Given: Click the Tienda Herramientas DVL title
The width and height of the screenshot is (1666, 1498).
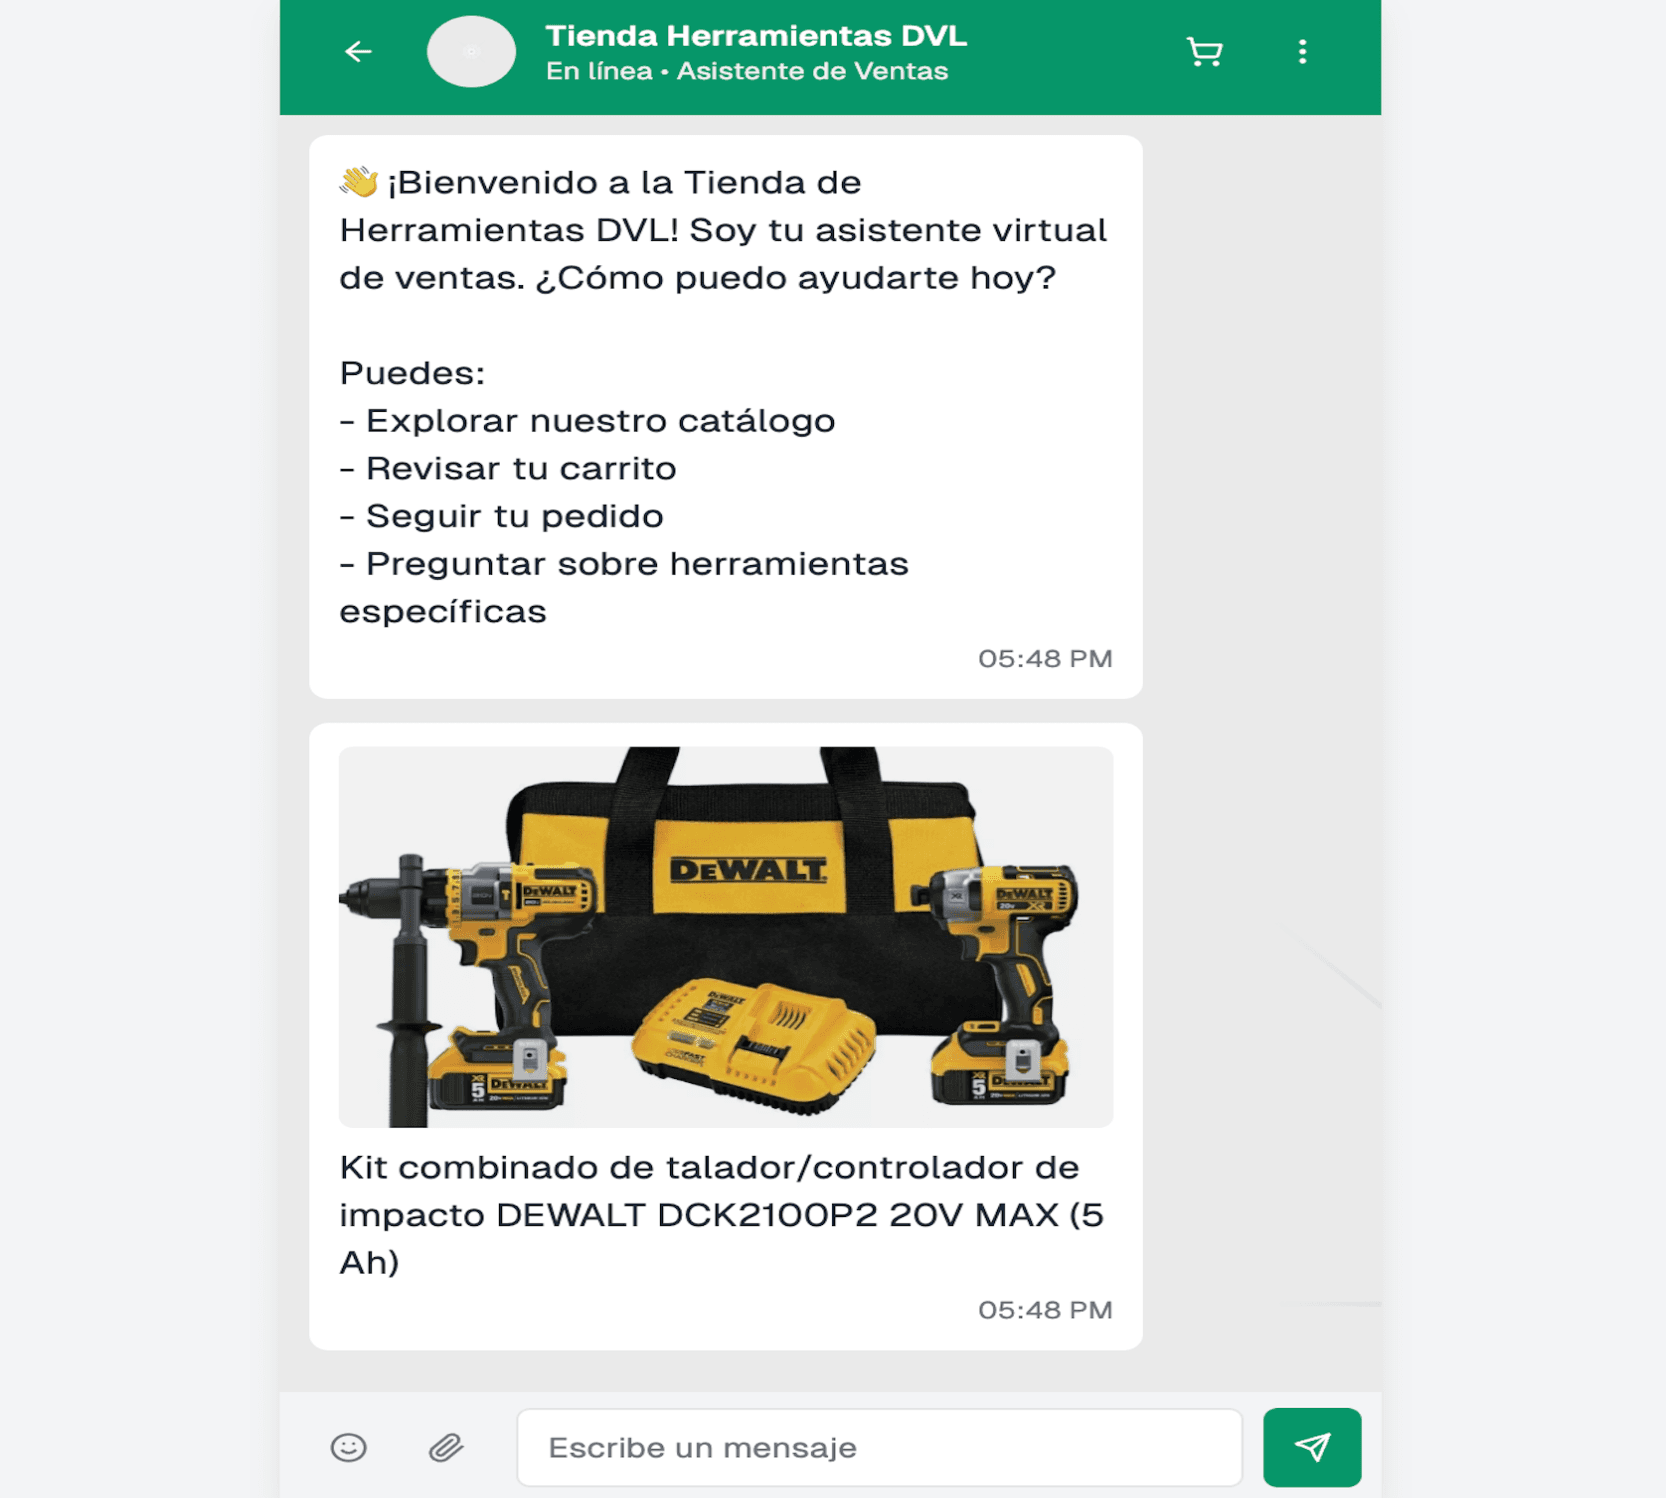Looking at the screenshot, I should point(755,36).
